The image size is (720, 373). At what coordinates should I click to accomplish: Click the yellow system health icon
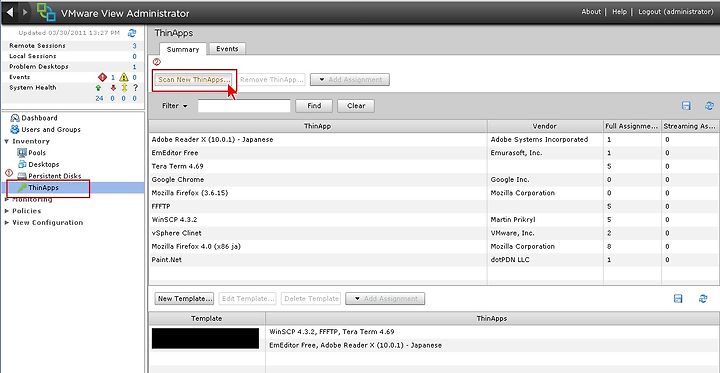click(x=124, y=88)
